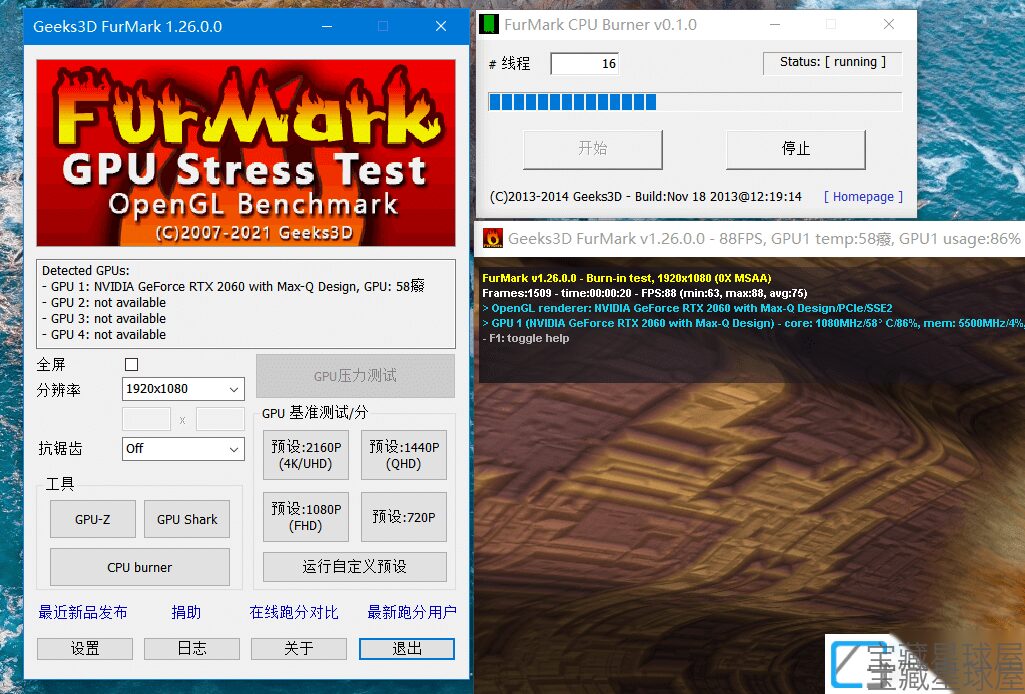Click the 停止 stop button in CPU Burner
This screenshot has height=694, width=1025.
[x=796, y=149]
